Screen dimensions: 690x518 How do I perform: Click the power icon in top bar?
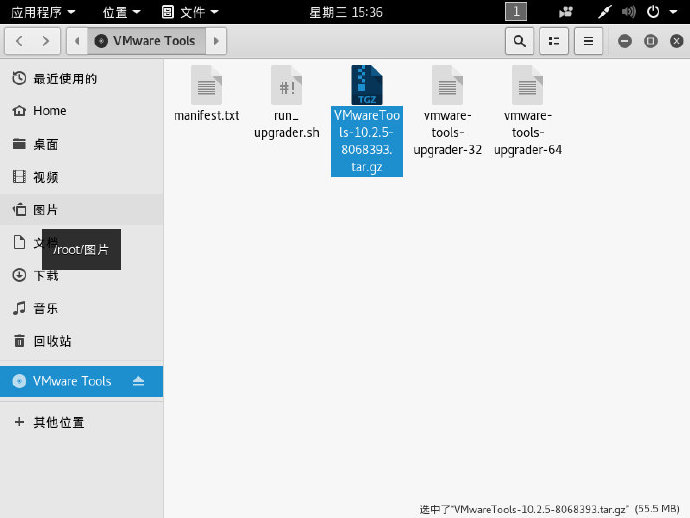[x=653, y=12]
